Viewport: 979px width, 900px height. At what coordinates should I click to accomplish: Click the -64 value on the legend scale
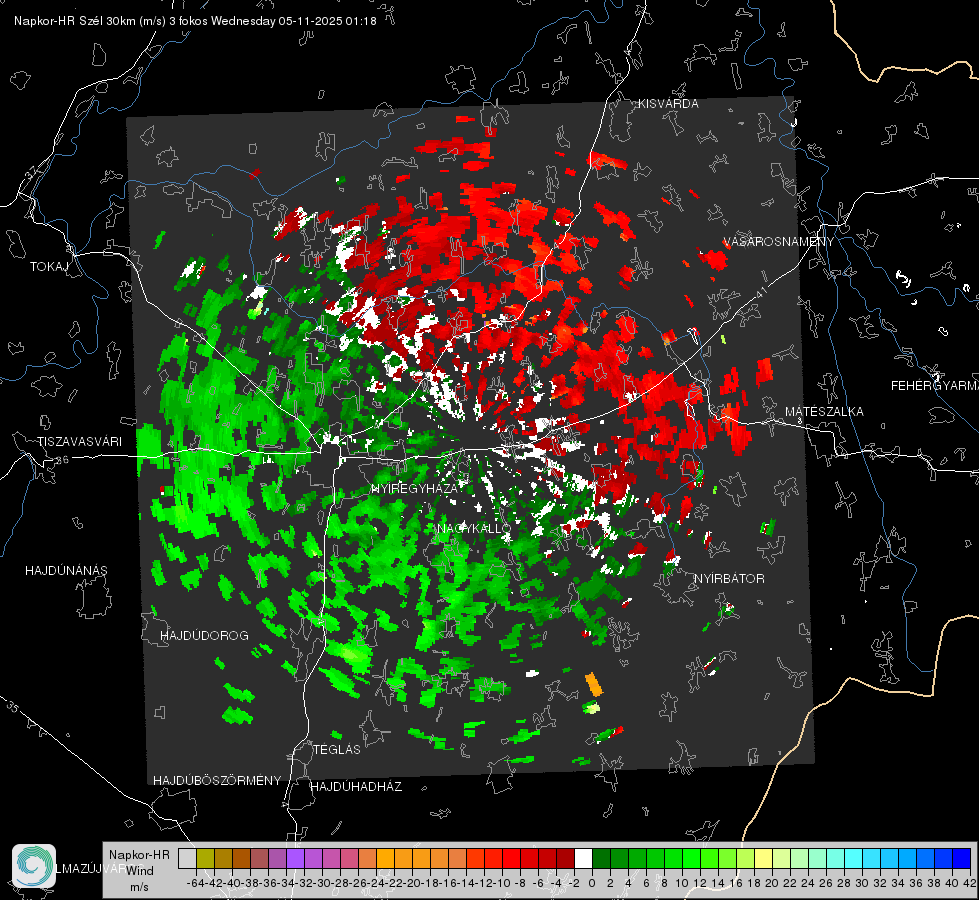[196, 883]
